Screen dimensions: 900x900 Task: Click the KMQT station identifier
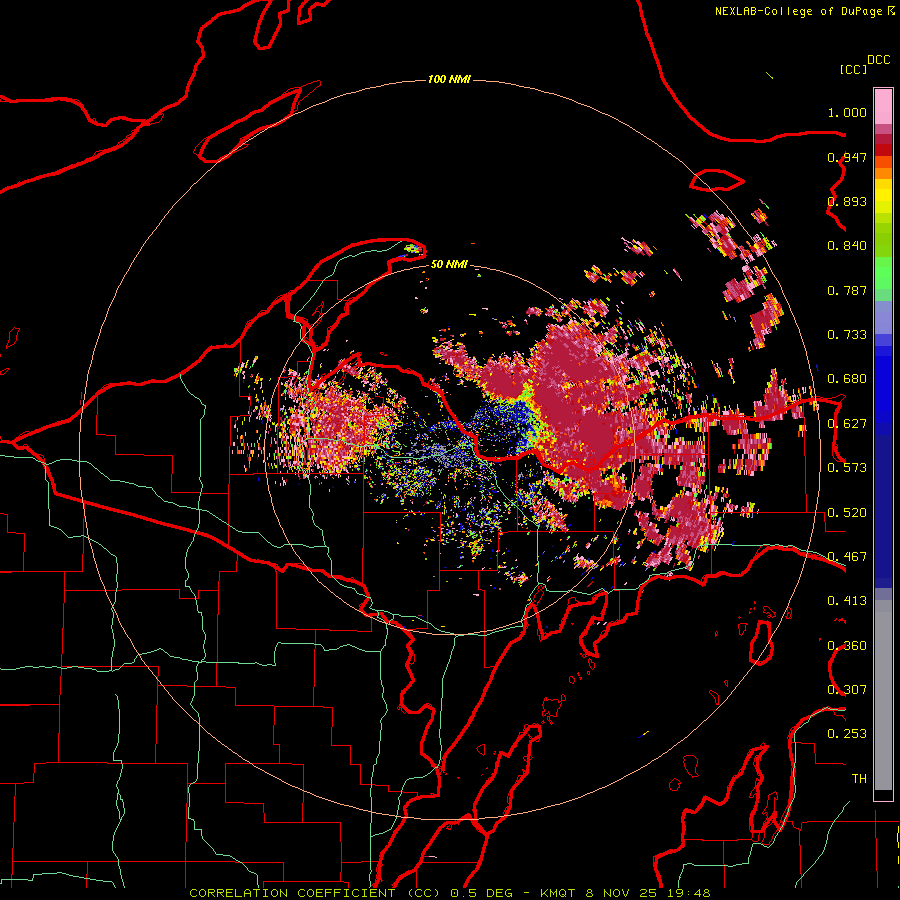tap(560, 893)
